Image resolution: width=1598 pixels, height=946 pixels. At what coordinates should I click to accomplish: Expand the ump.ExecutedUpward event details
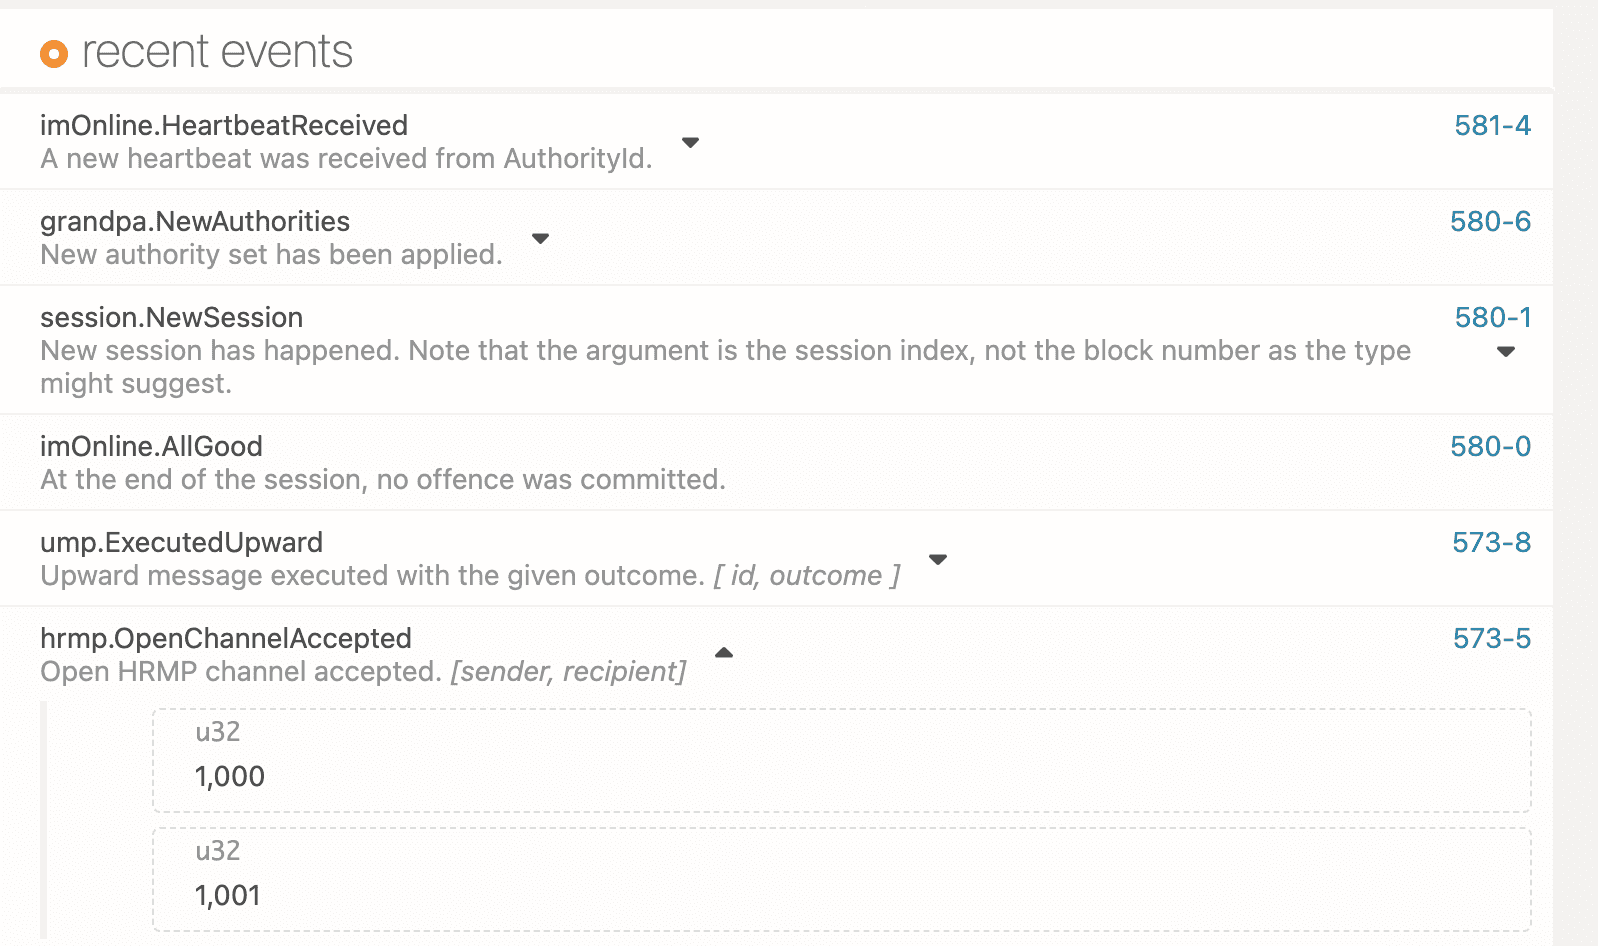[938, 560]
